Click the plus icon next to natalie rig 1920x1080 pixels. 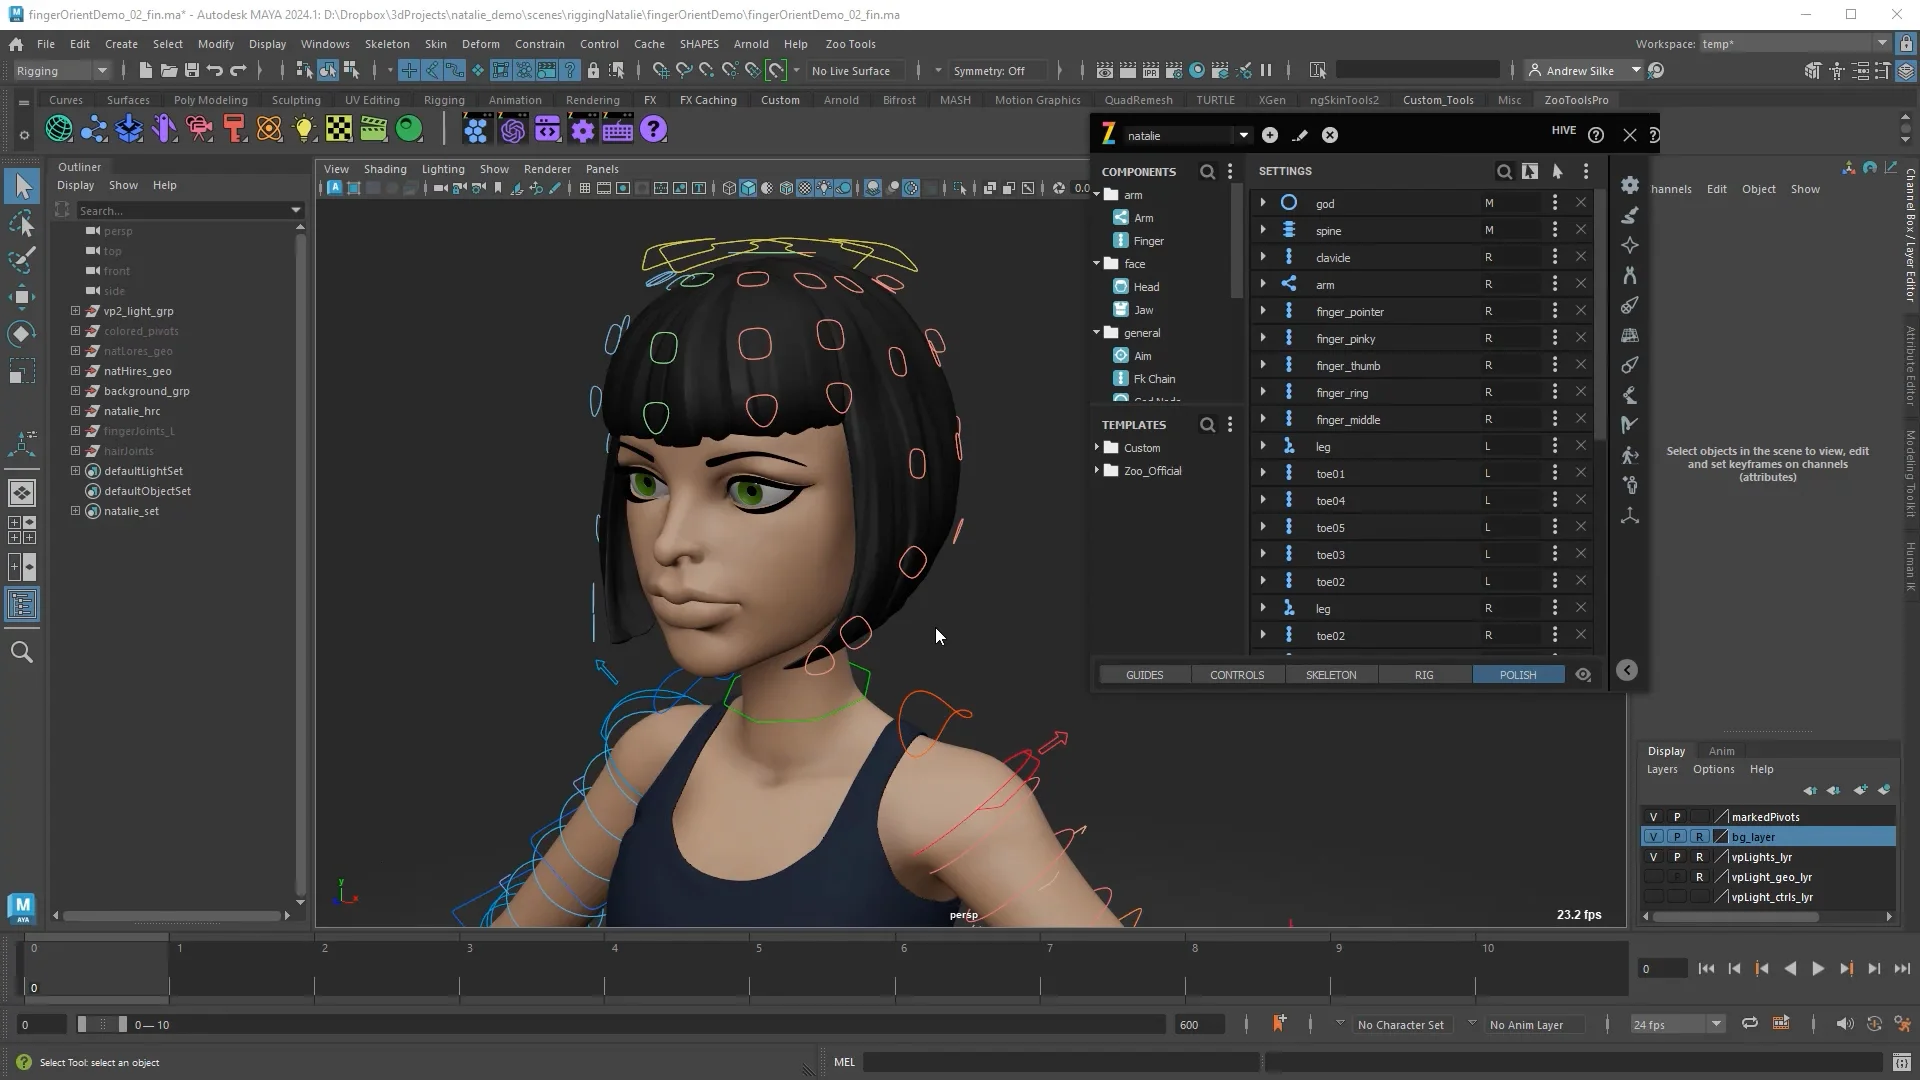click(1270, 135)
